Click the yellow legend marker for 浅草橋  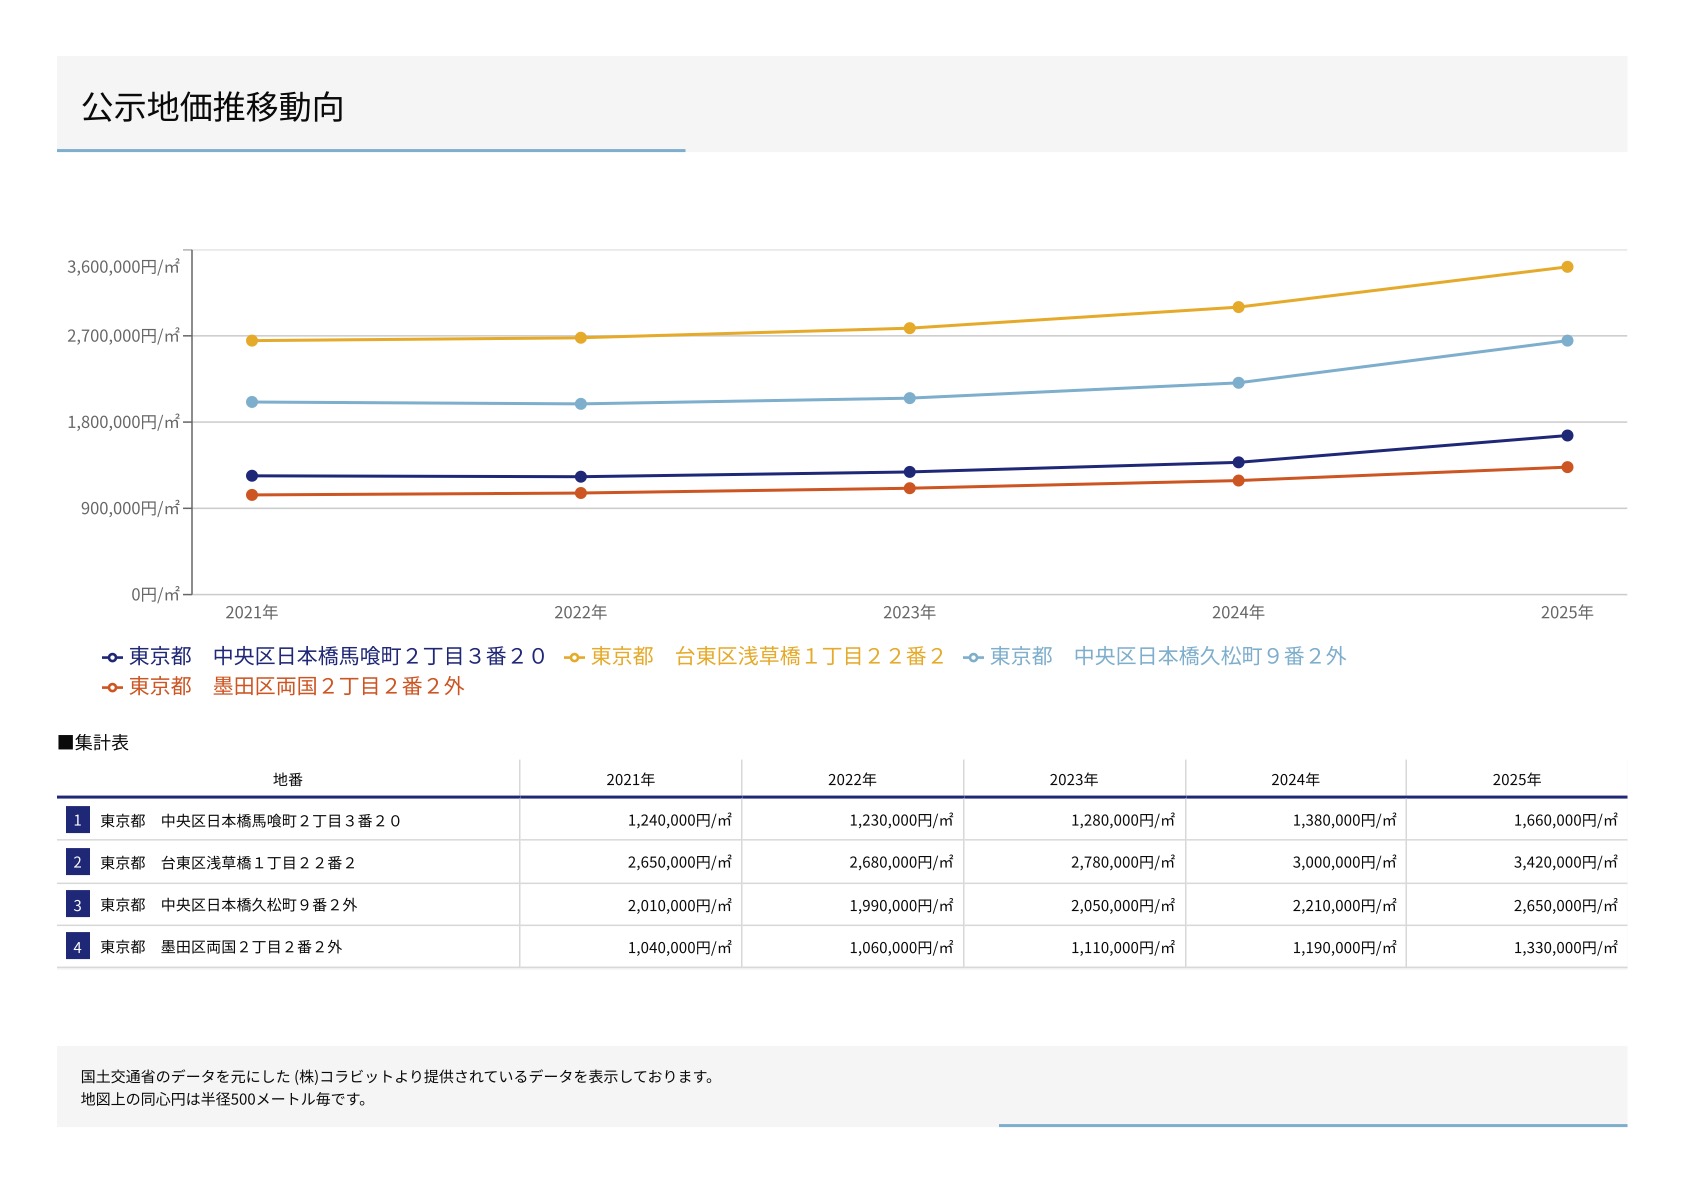[574, 658]
